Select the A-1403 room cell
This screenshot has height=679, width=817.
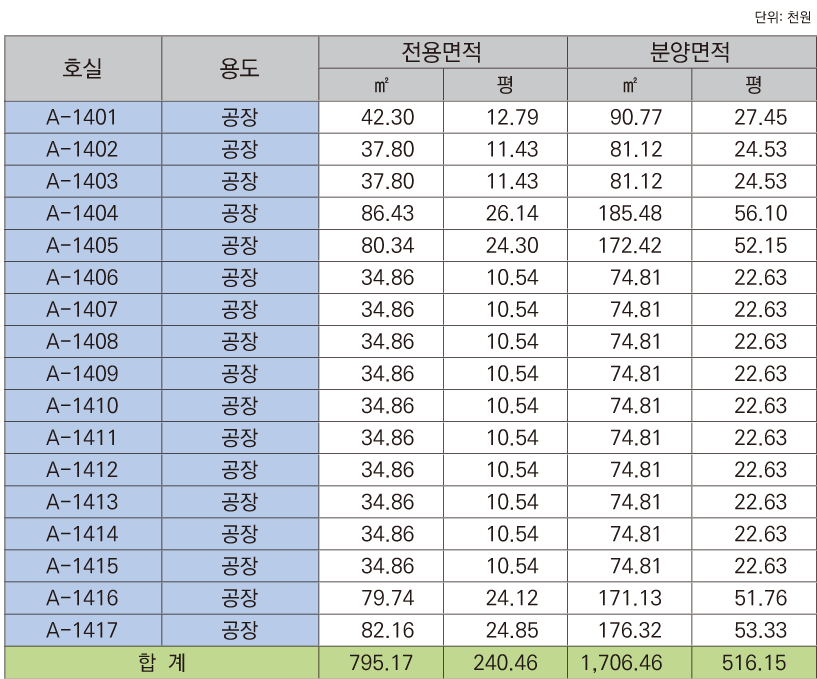pyautogui.click(x=82, y=181)
